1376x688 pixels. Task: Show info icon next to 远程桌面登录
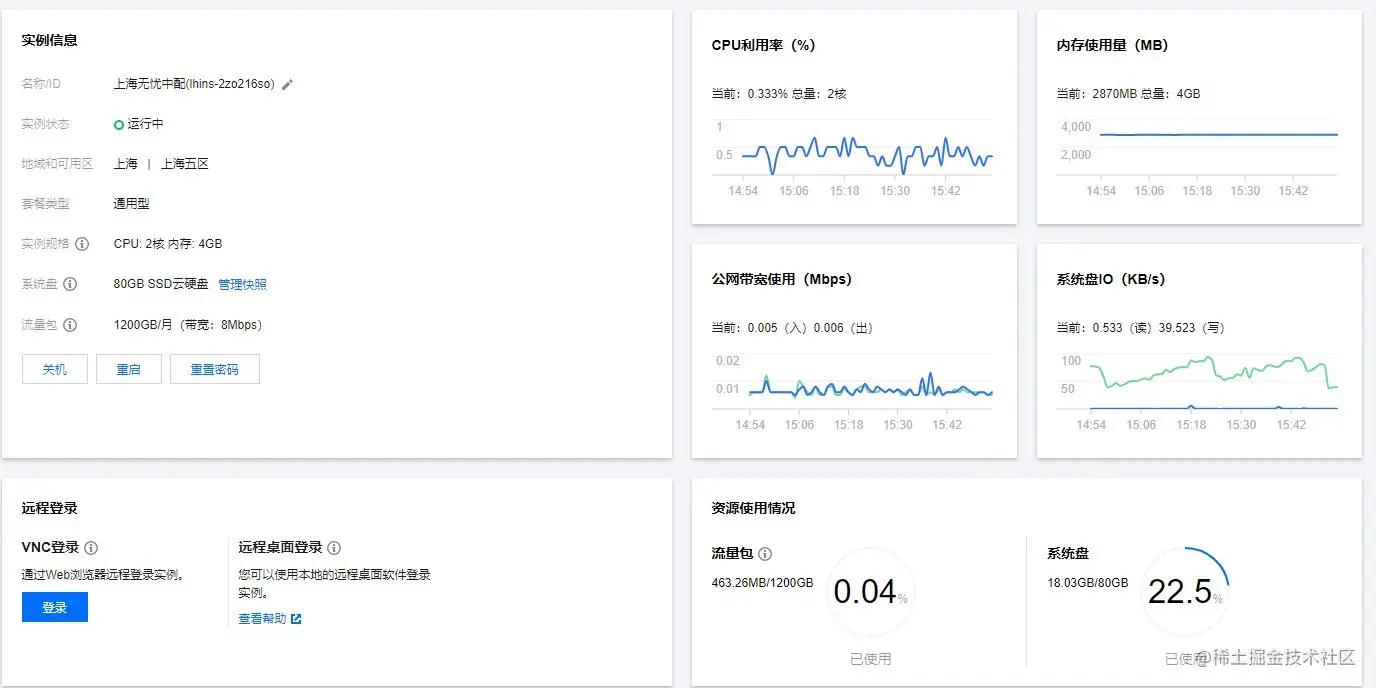pos(334,548)
